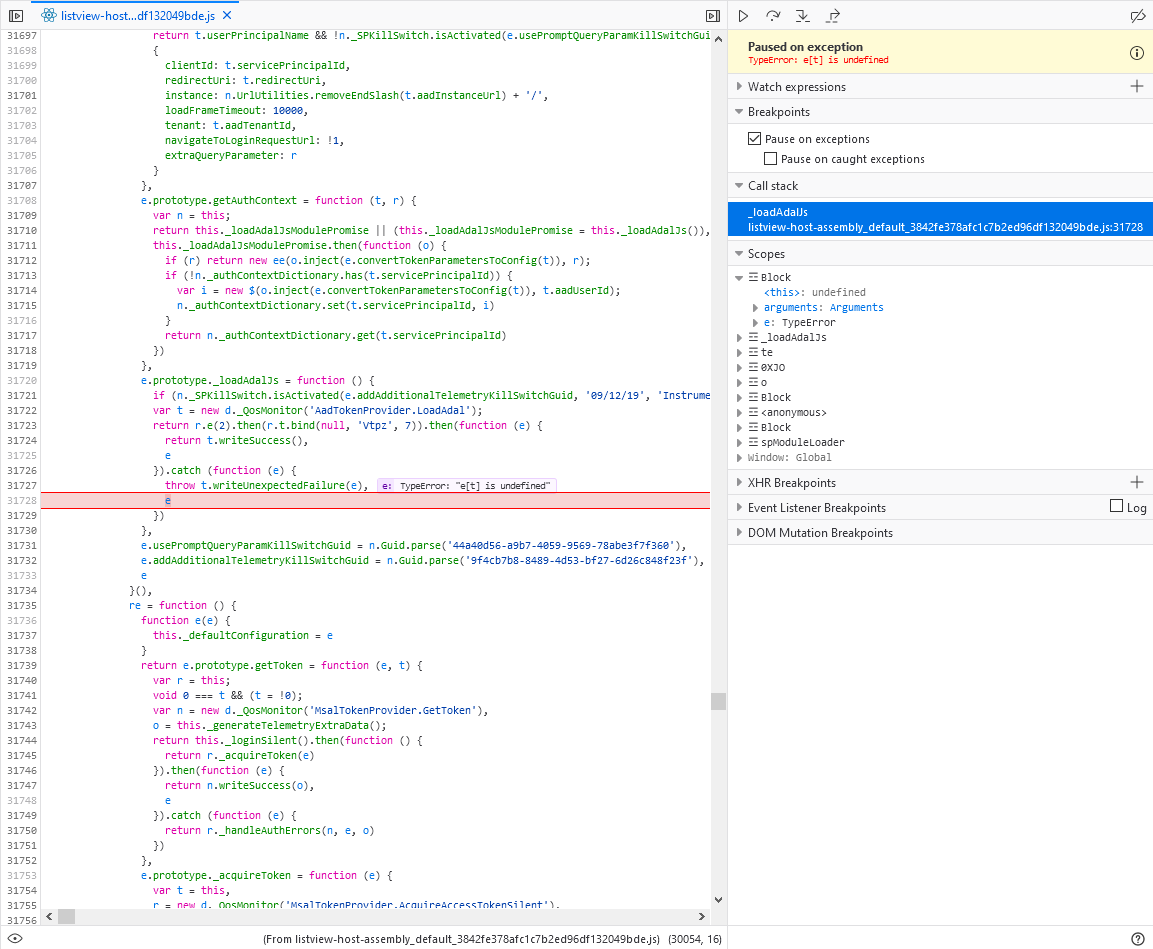Image resolution: width=1153 pixels, height=949 pixels.
Task: Enable the Log event listener checkbox
Action: point(1116,506)
